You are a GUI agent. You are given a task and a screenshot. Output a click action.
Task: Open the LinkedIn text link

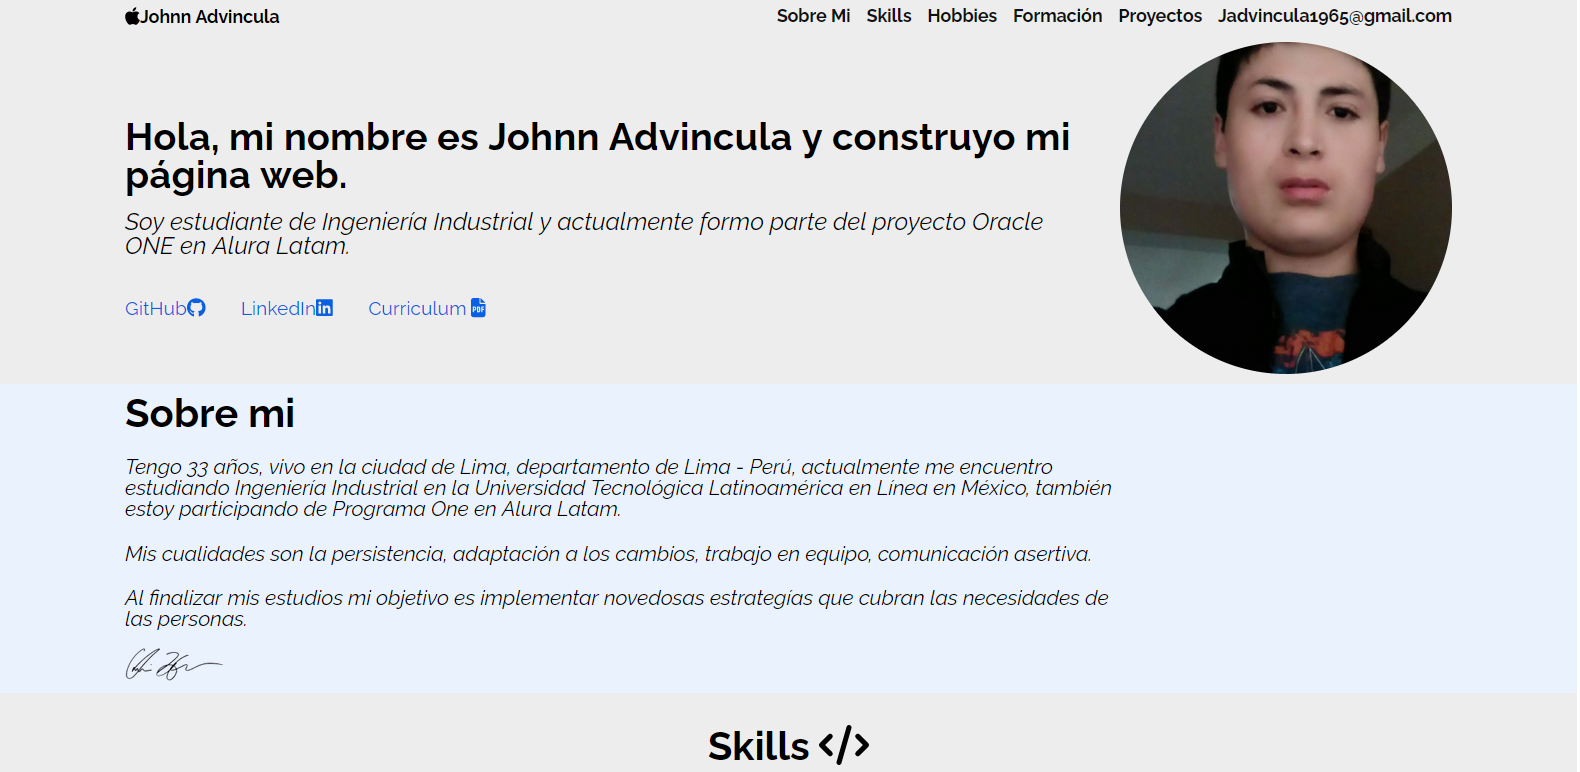click(x=278, y=308)
